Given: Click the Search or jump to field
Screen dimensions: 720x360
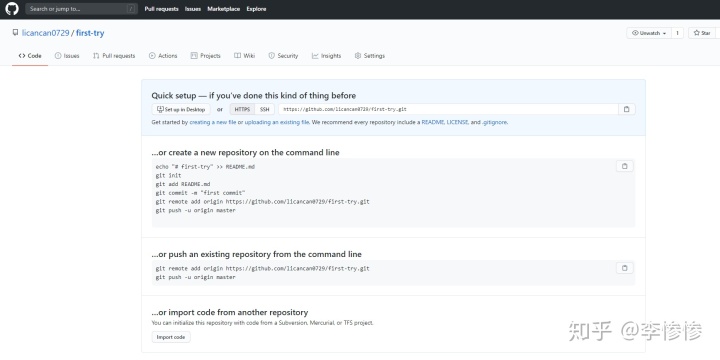Looking at the screenshot, I should click(81, 9).
